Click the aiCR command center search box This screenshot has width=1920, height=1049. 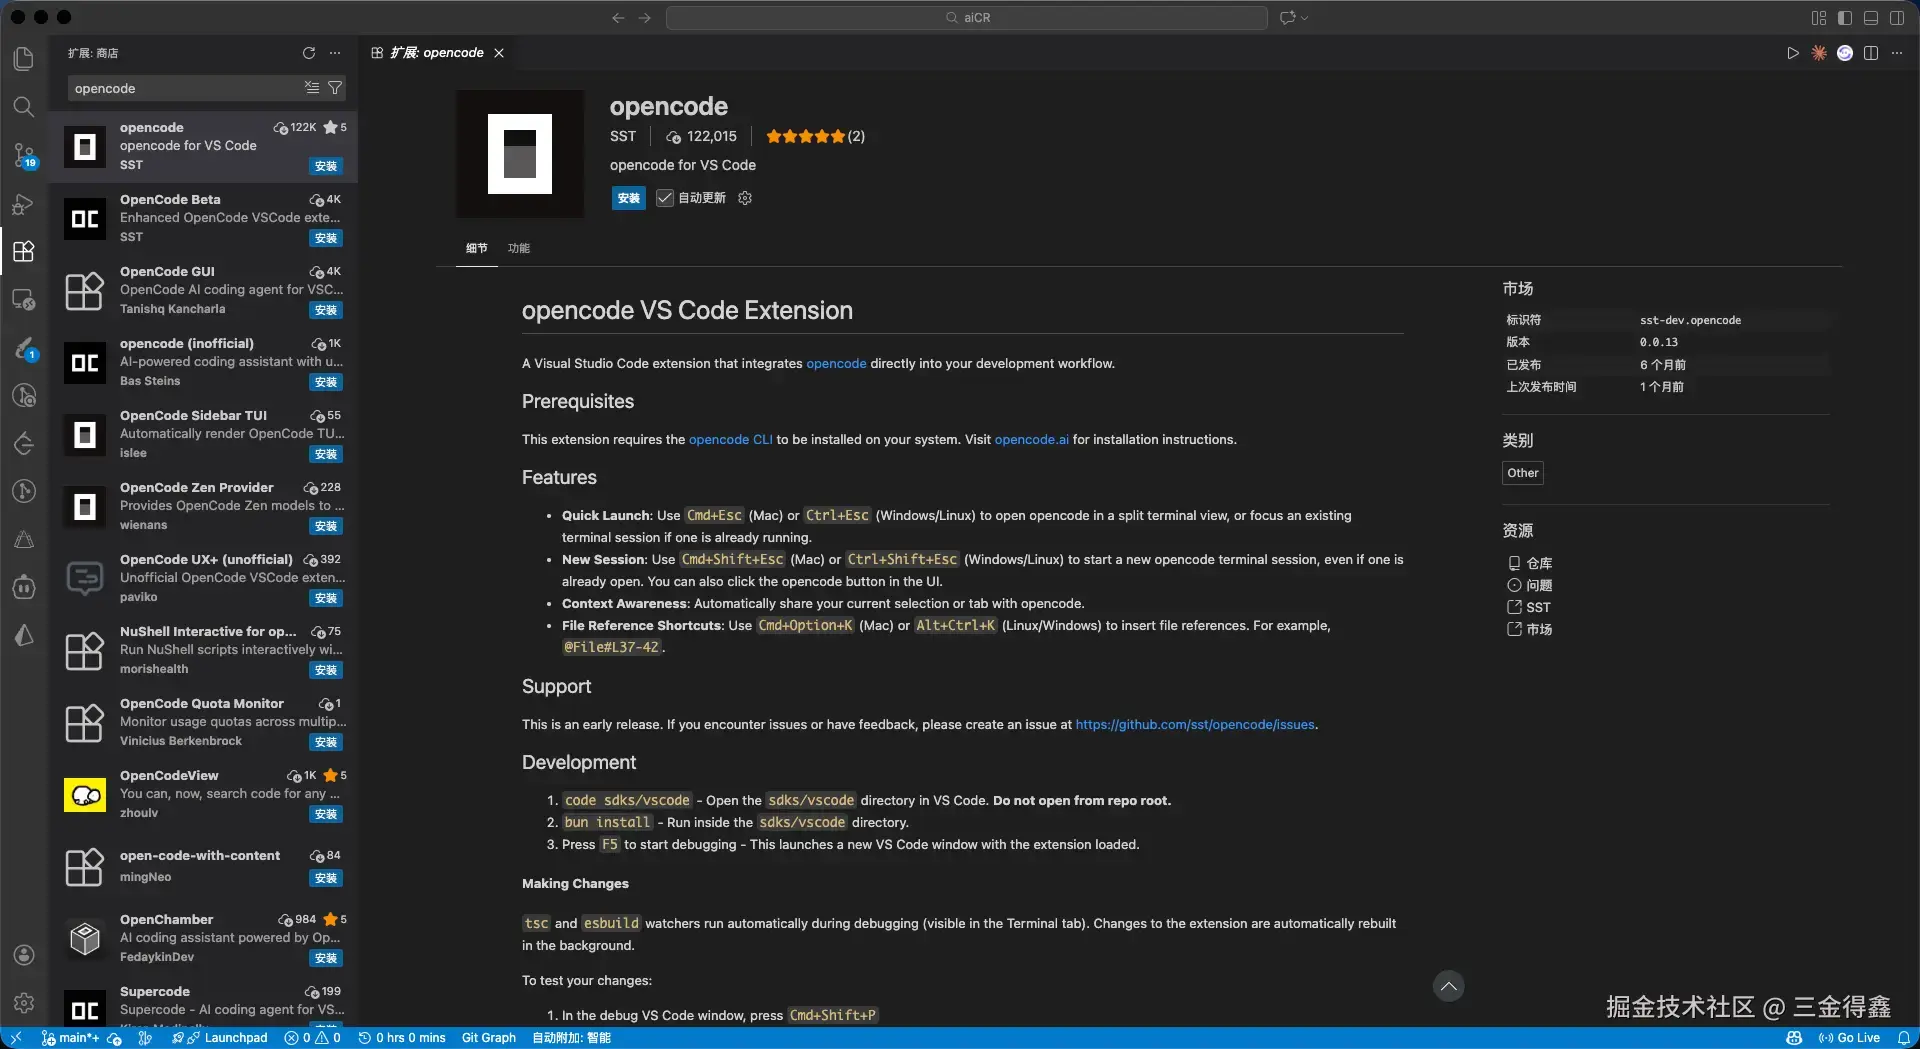[967, 18]
